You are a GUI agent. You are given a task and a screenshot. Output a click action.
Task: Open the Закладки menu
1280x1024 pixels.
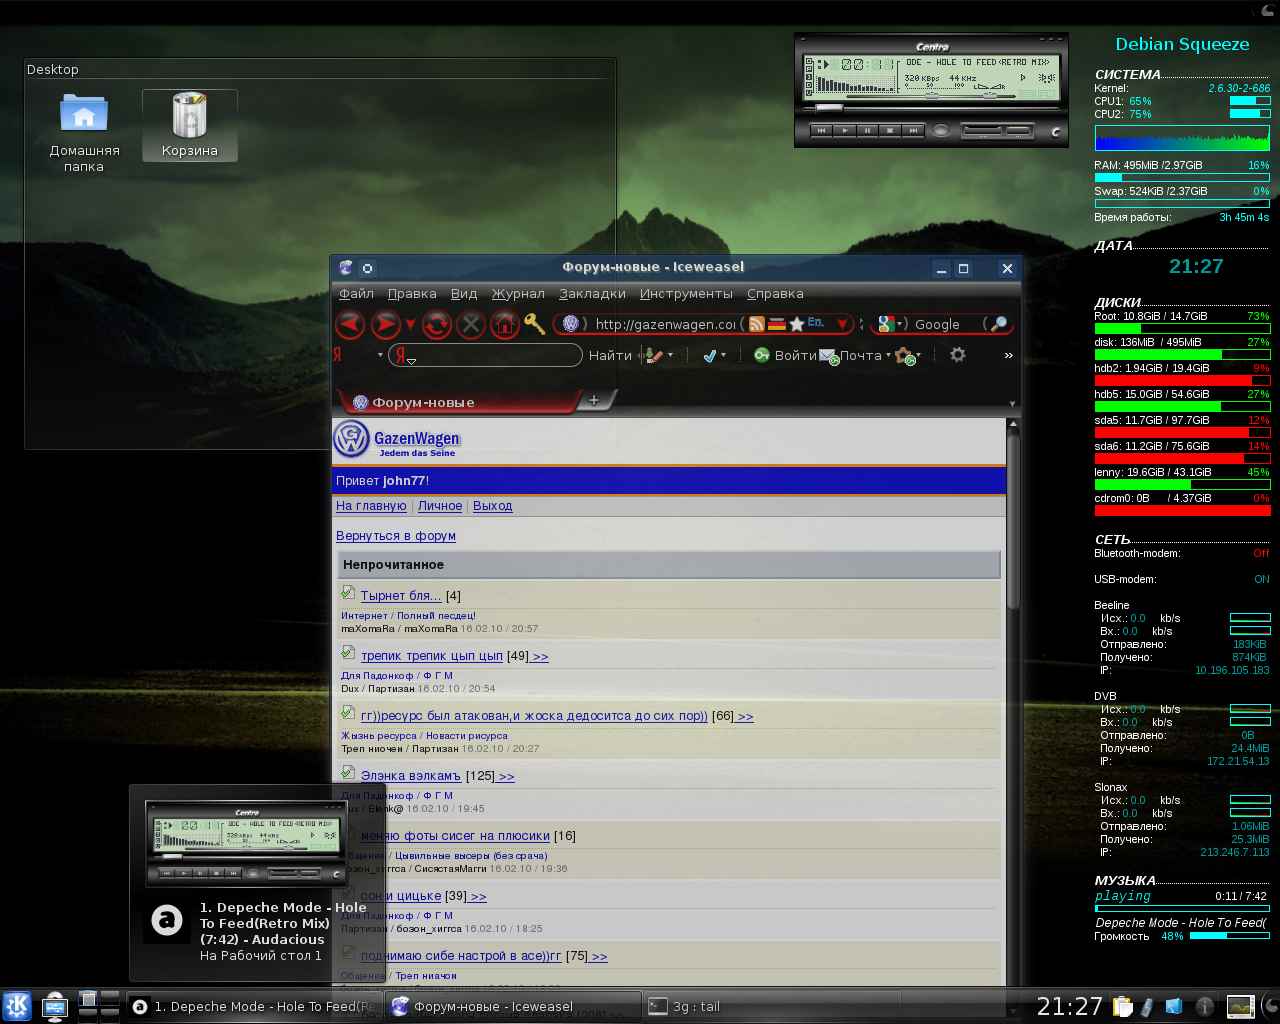tap(592, 293)
